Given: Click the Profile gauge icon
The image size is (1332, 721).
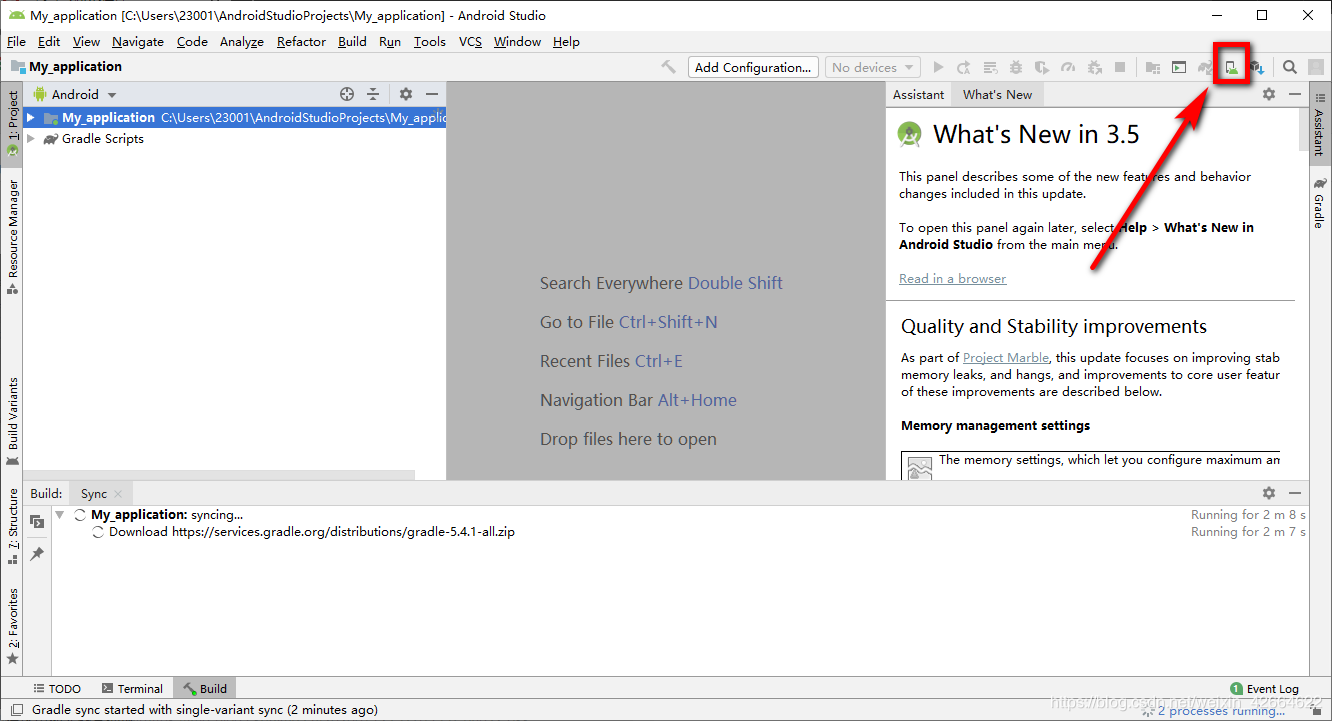Looking at the screenshot, I should point(1068,67).
